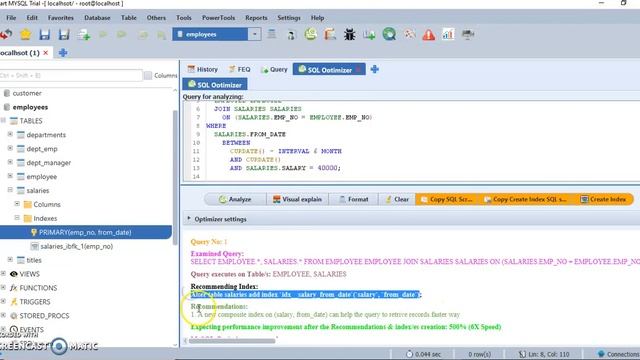Open the employees database dropdown
This screenshot has width=640, height=360.
coord(254,34)
